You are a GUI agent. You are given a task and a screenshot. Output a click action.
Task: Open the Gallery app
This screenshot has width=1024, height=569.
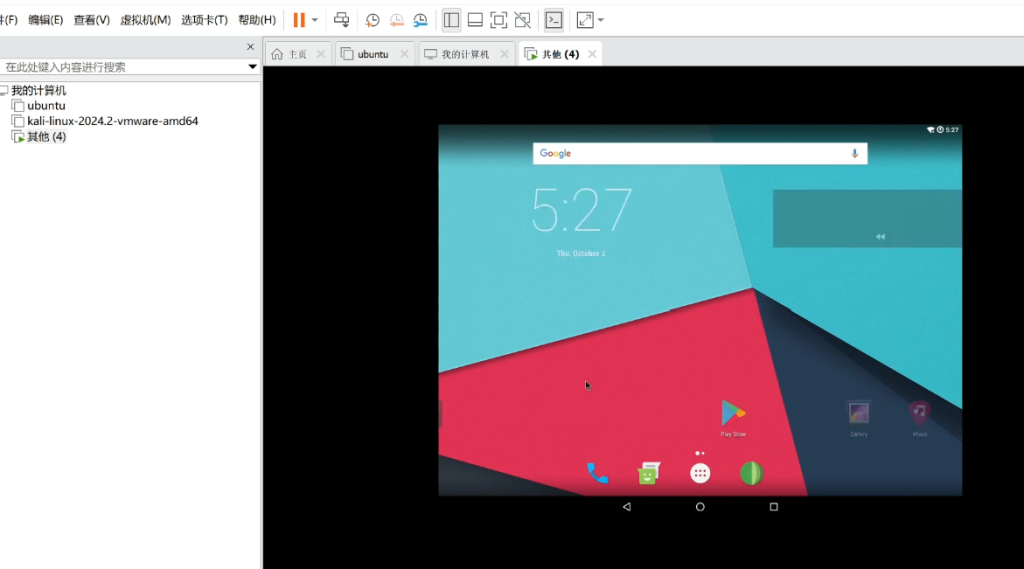tap(858, 413)
